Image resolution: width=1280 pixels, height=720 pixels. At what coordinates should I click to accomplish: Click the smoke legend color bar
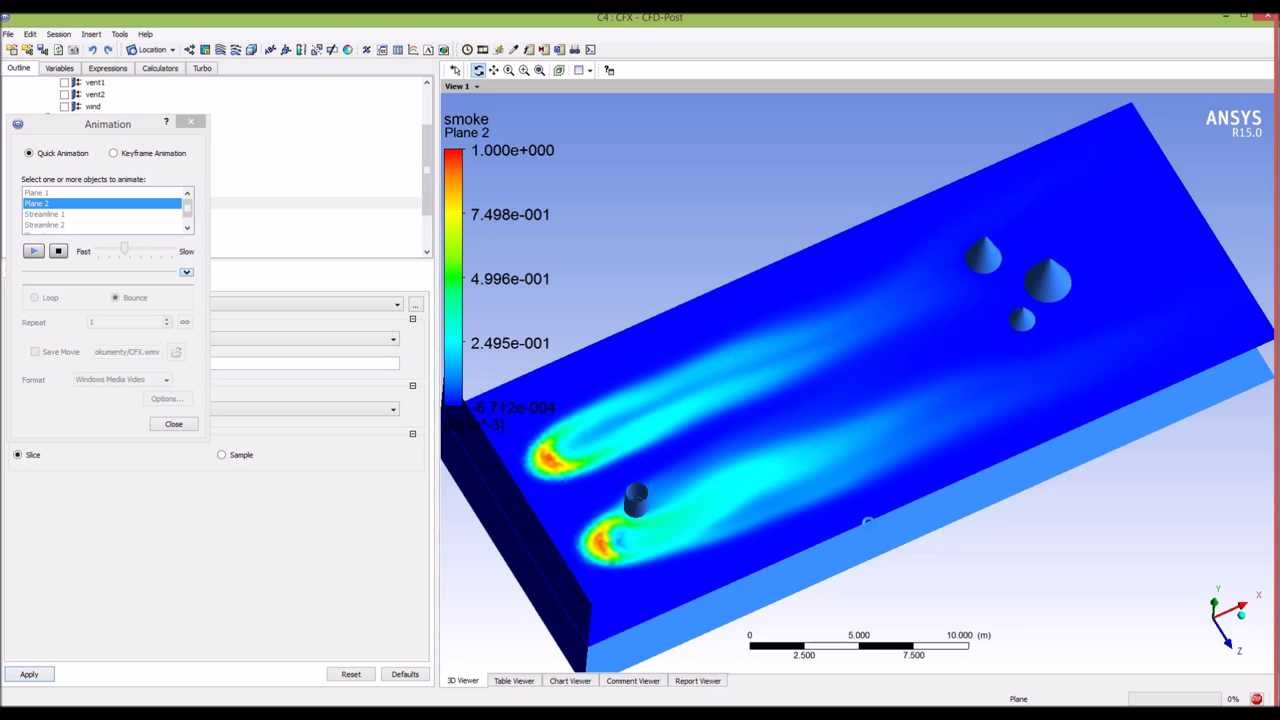453,275
